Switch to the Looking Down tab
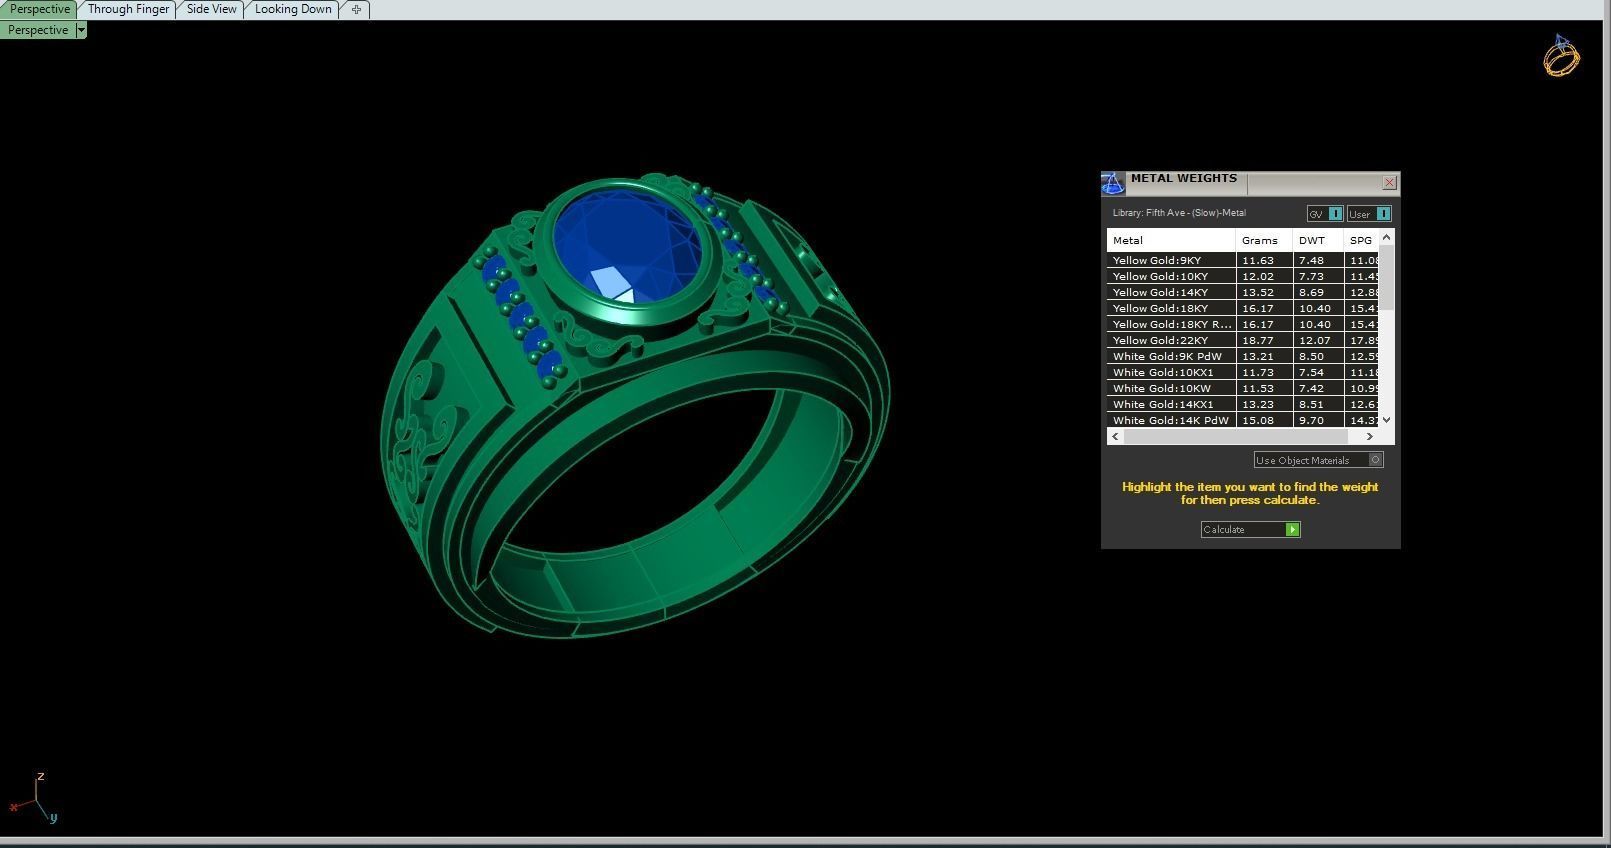Screen dimensions: 1611x848 pyautogui.click(x=292, y=9)
